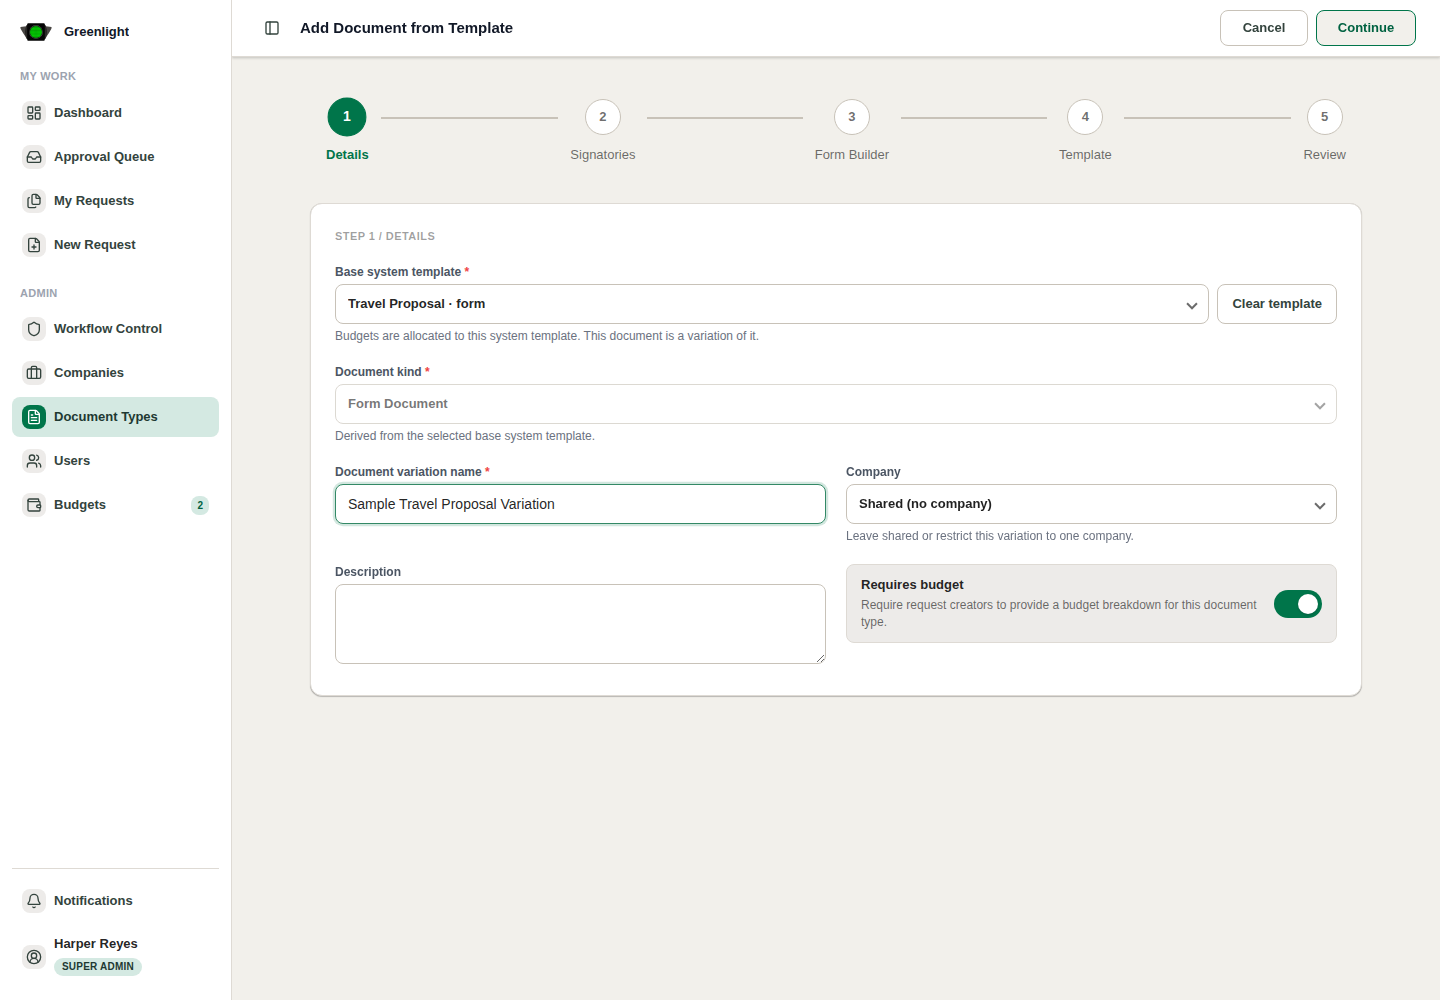Image resolution: width=1440 pixels, height=1000 pixels.
Task: Open Dashboard via its grid icon
Action: pos(34,113)
